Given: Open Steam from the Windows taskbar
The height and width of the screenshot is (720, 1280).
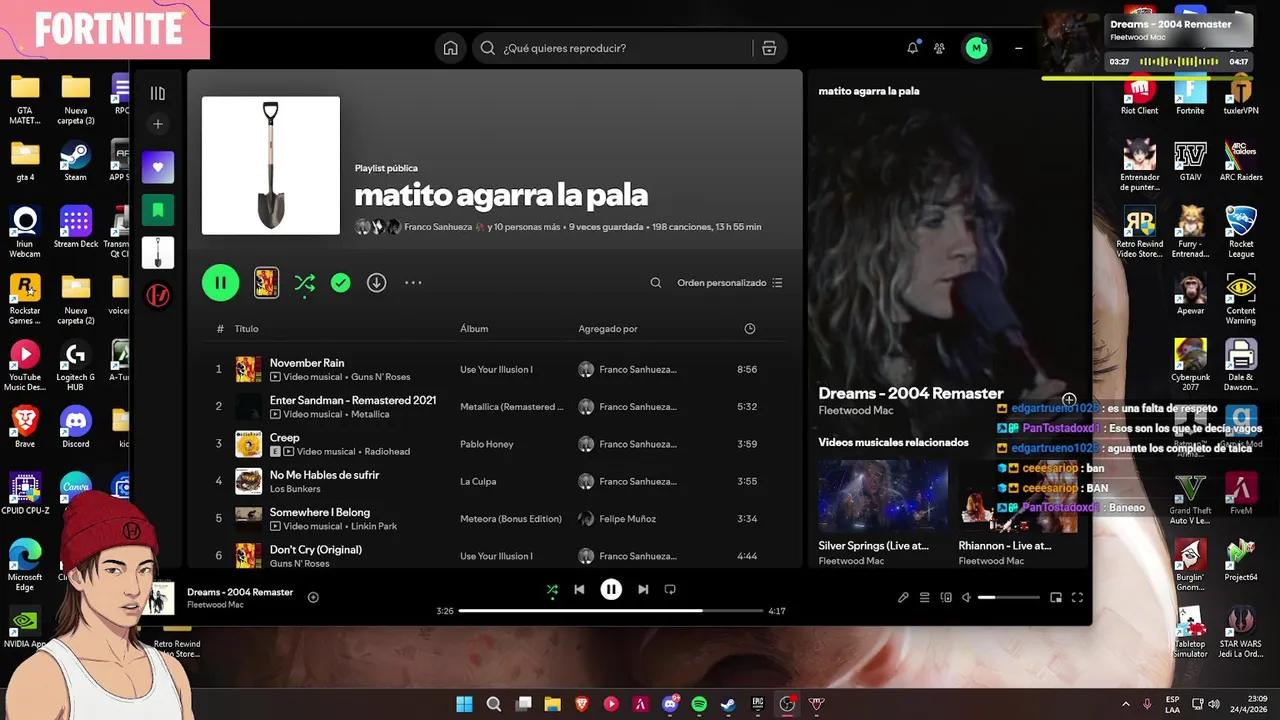Looking at the screenshot, I should click(x=728, y=704).
